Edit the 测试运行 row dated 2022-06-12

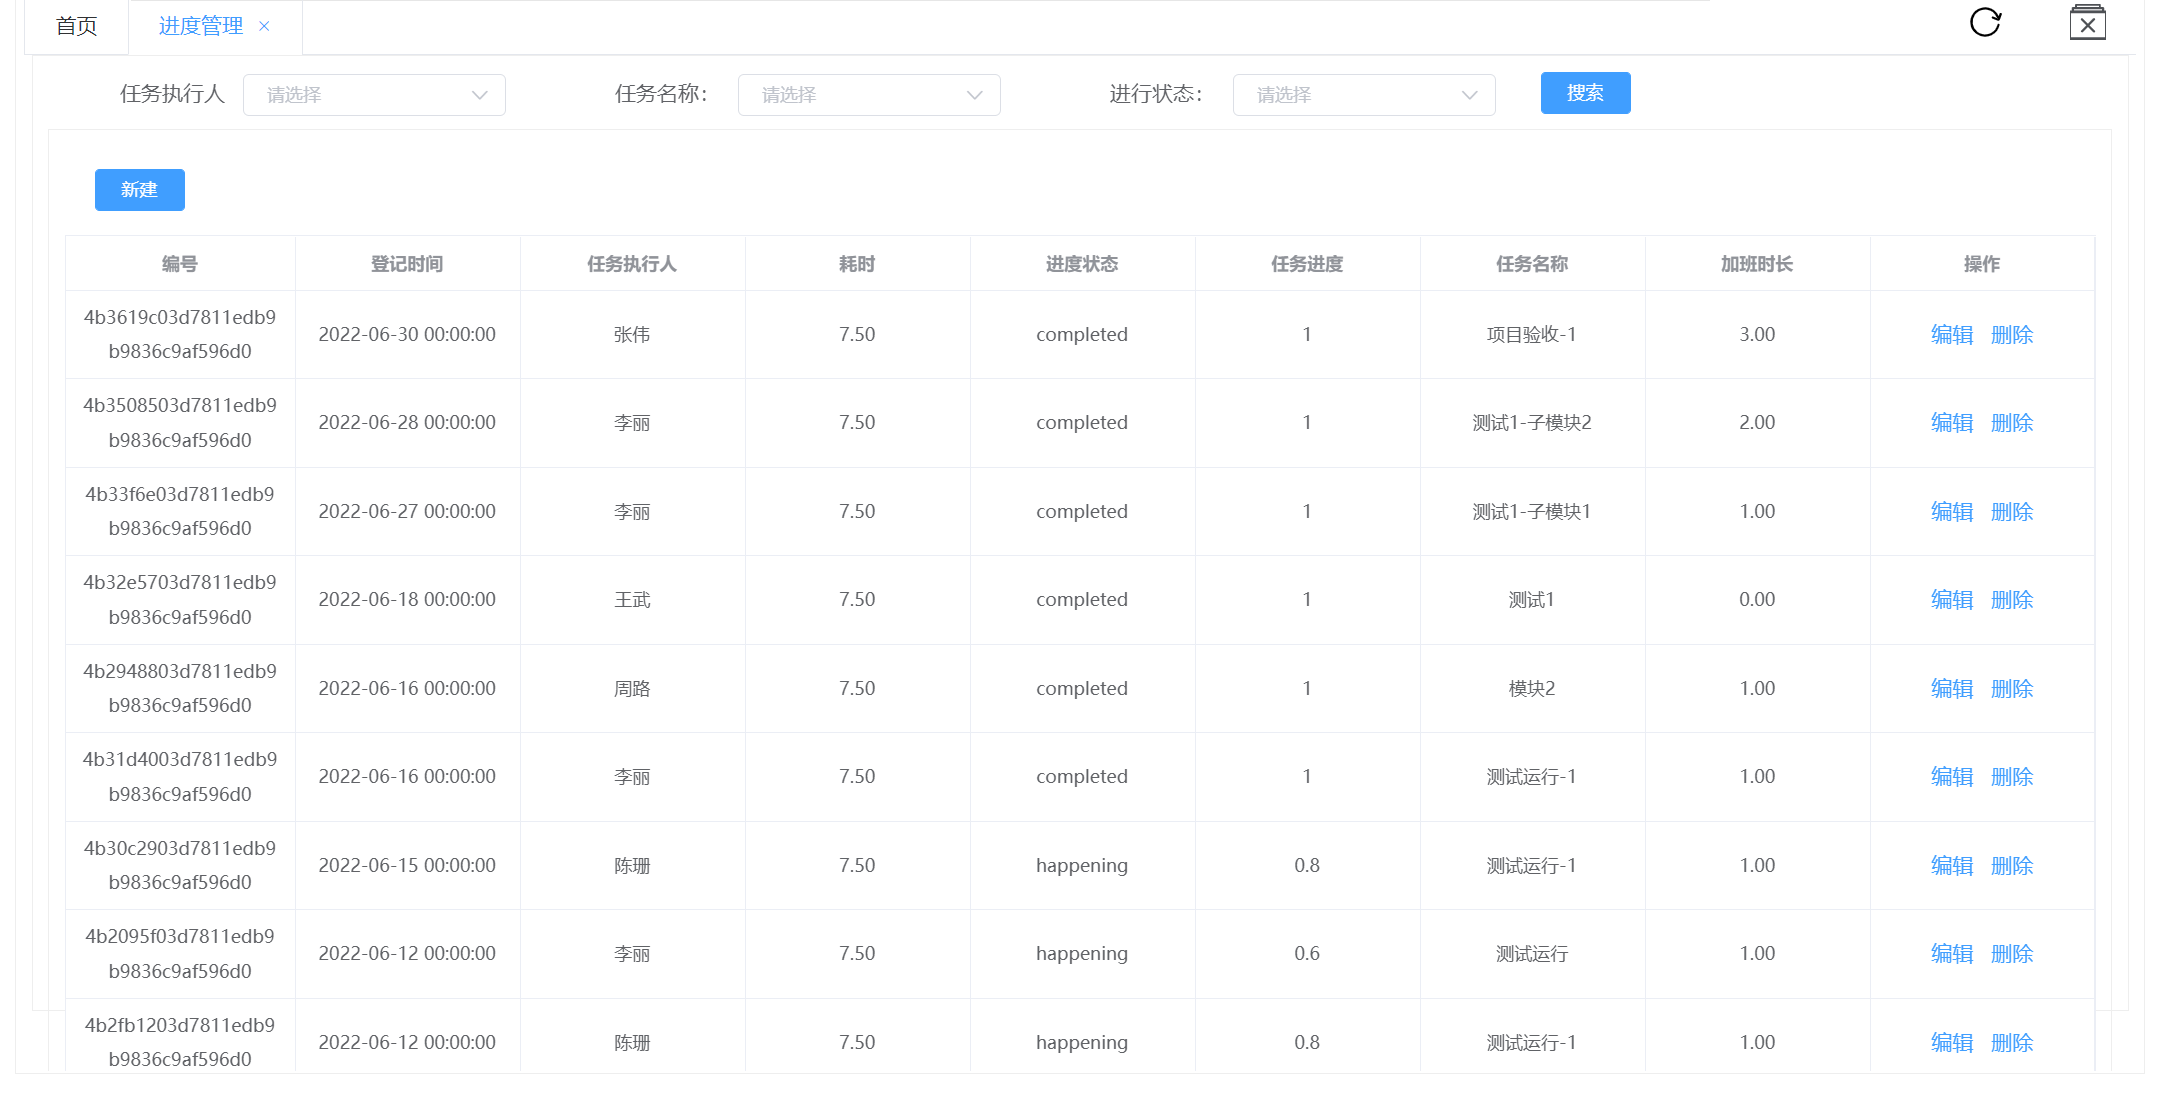click(1951, 954)
